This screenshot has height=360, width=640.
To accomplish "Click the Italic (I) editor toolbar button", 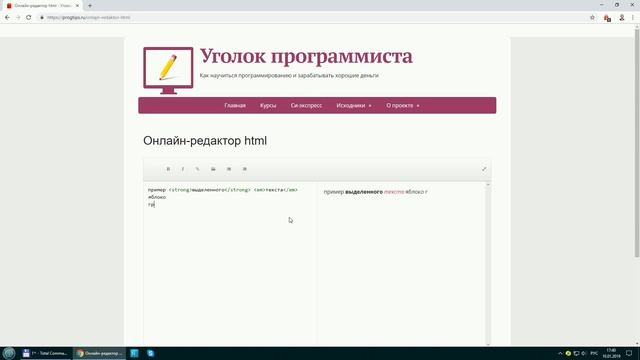I will [x=183, y=169].
